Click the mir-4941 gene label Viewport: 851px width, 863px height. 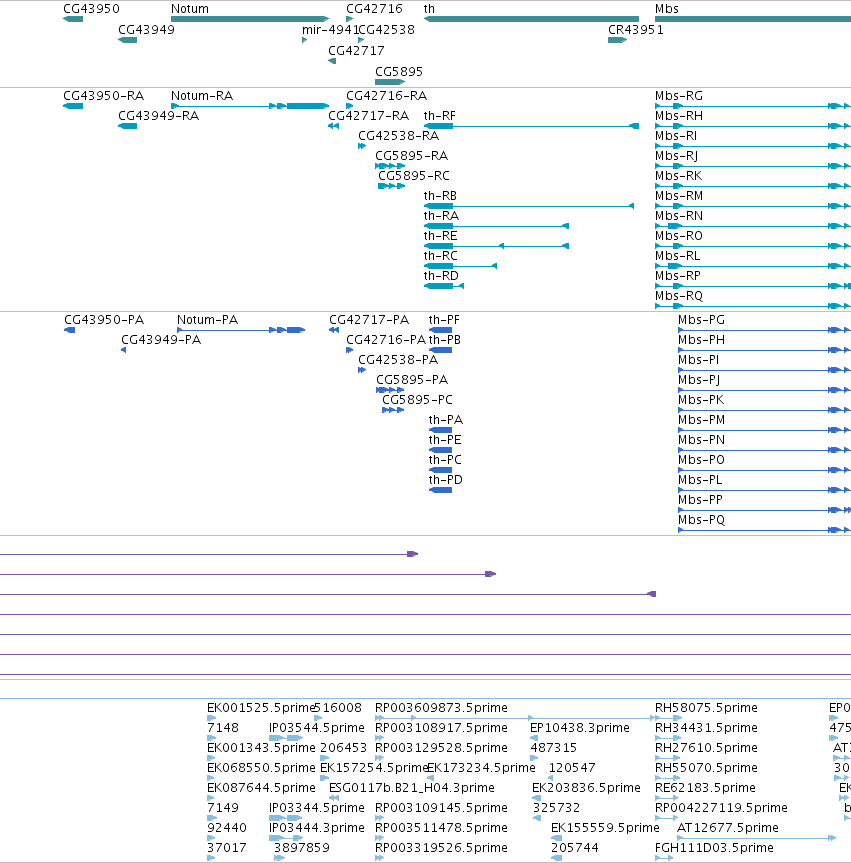(x=330, y=30)
